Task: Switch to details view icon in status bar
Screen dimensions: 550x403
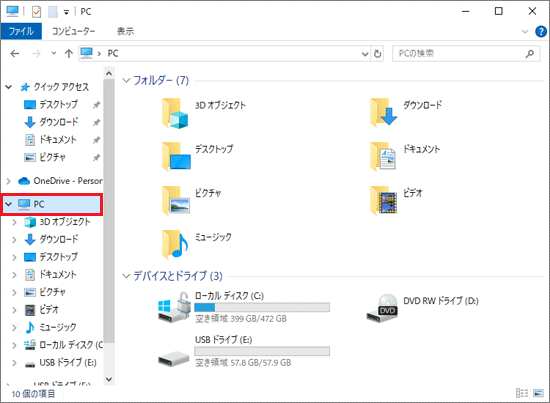Action: 522,393
